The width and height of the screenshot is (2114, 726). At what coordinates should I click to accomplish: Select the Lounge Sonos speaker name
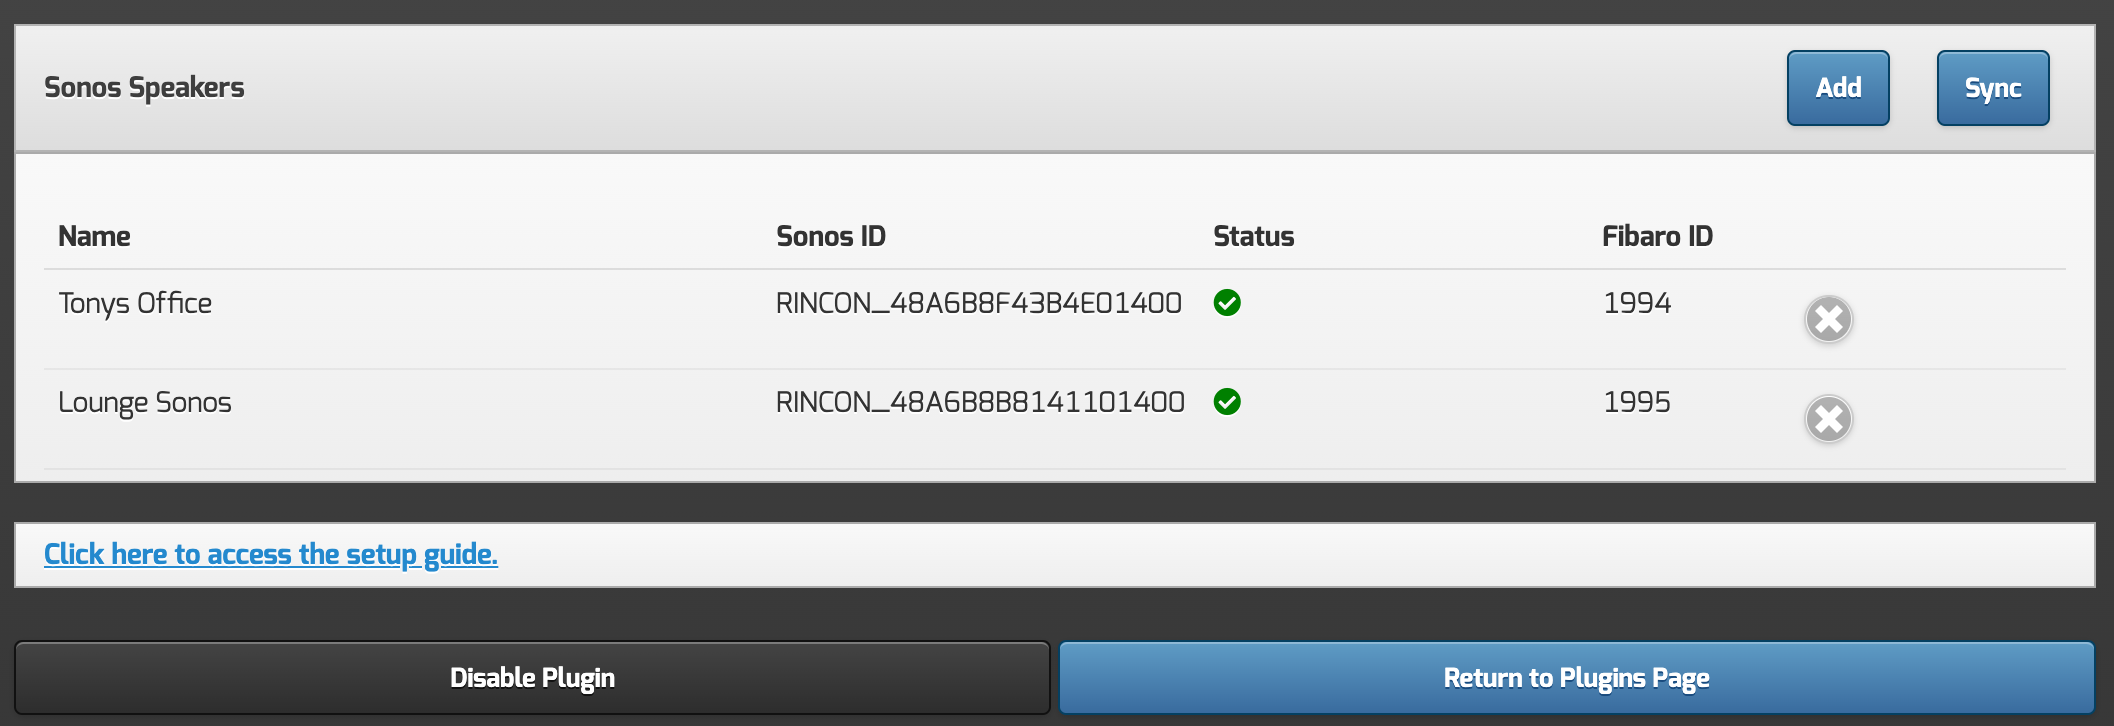(x=145, y=402)
